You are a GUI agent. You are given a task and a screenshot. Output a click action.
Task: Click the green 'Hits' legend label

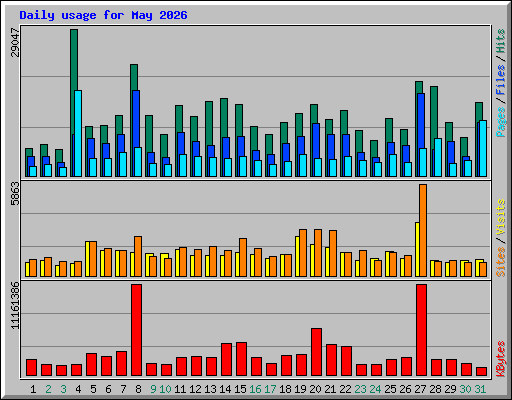[x=501, y=41]
